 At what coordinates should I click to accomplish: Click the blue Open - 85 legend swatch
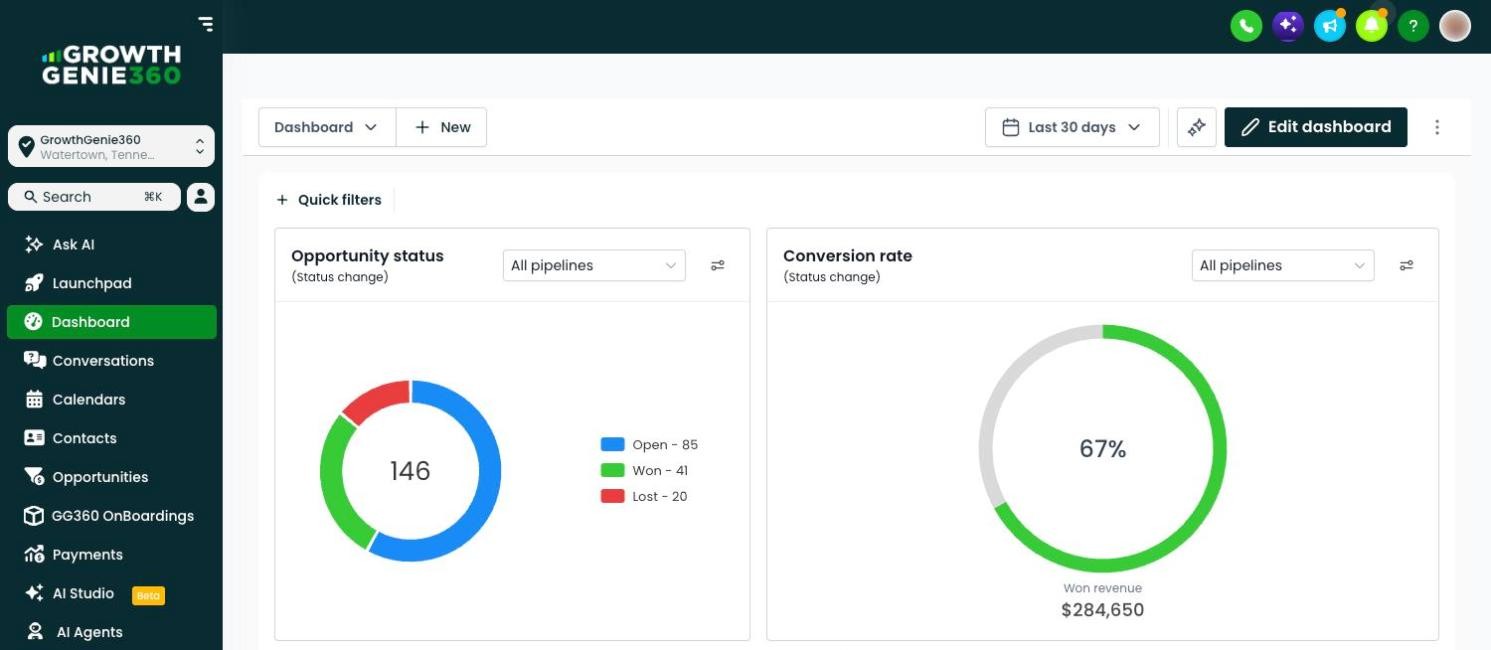[x=613, y=445]
